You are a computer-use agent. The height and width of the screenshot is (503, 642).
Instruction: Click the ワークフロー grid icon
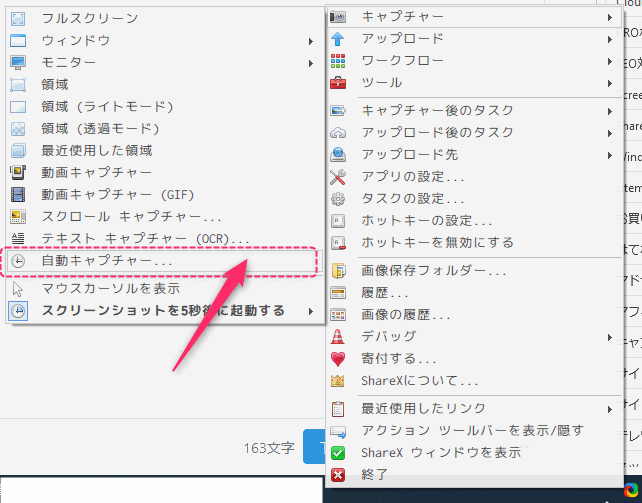(x=338, y=61)
